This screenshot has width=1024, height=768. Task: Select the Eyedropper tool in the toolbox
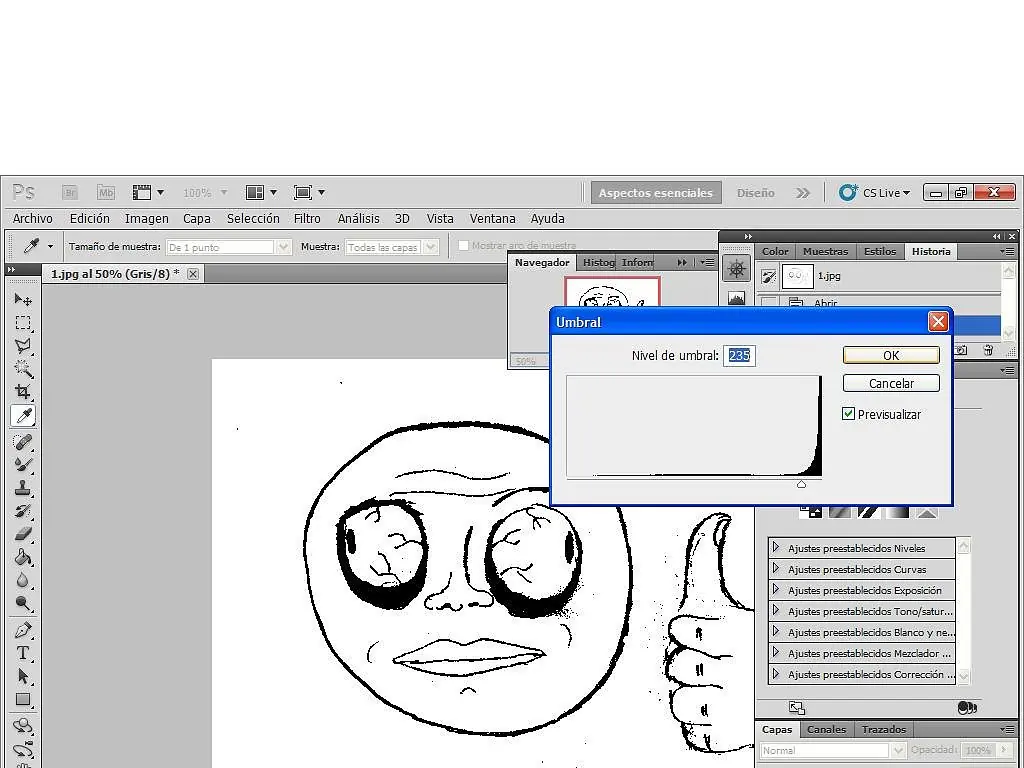(23, 415)
